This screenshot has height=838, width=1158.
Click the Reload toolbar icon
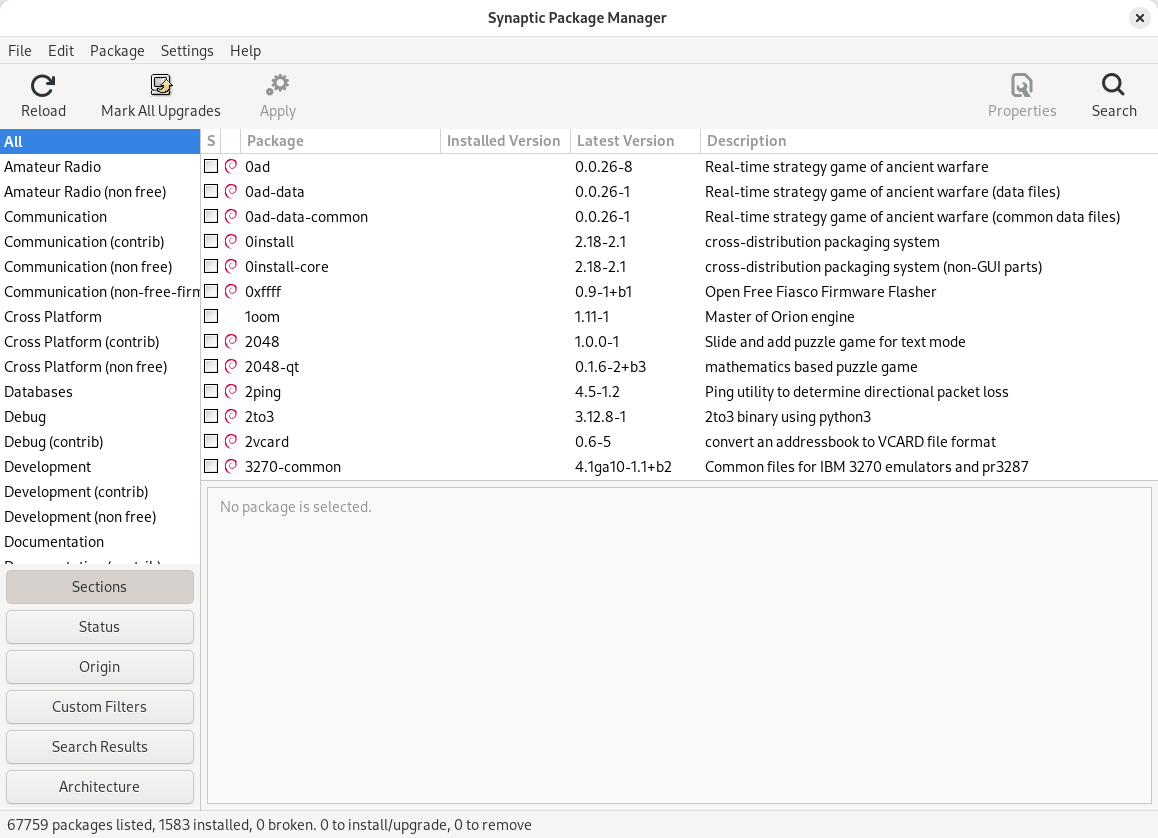[x=43, y=86]
